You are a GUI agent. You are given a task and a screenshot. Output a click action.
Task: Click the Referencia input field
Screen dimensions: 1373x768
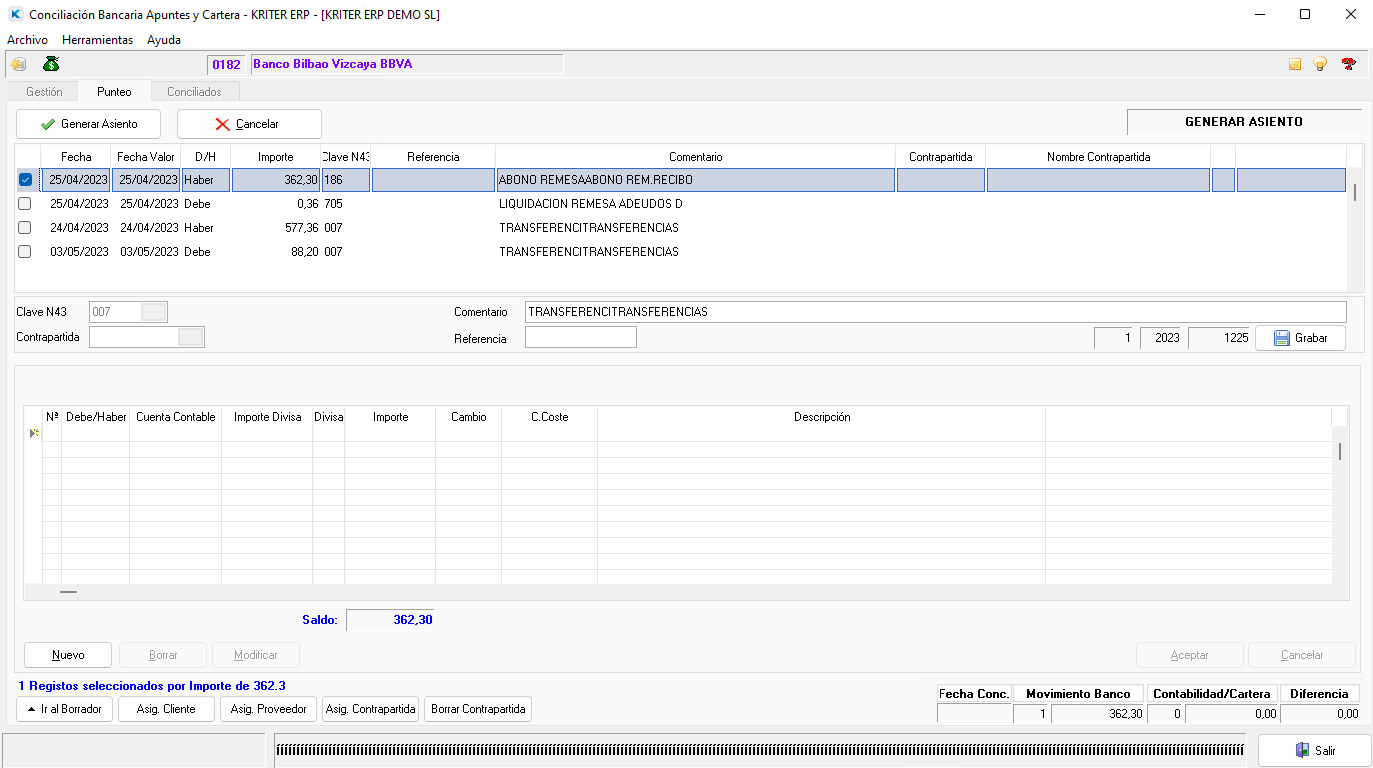(580, 338)
